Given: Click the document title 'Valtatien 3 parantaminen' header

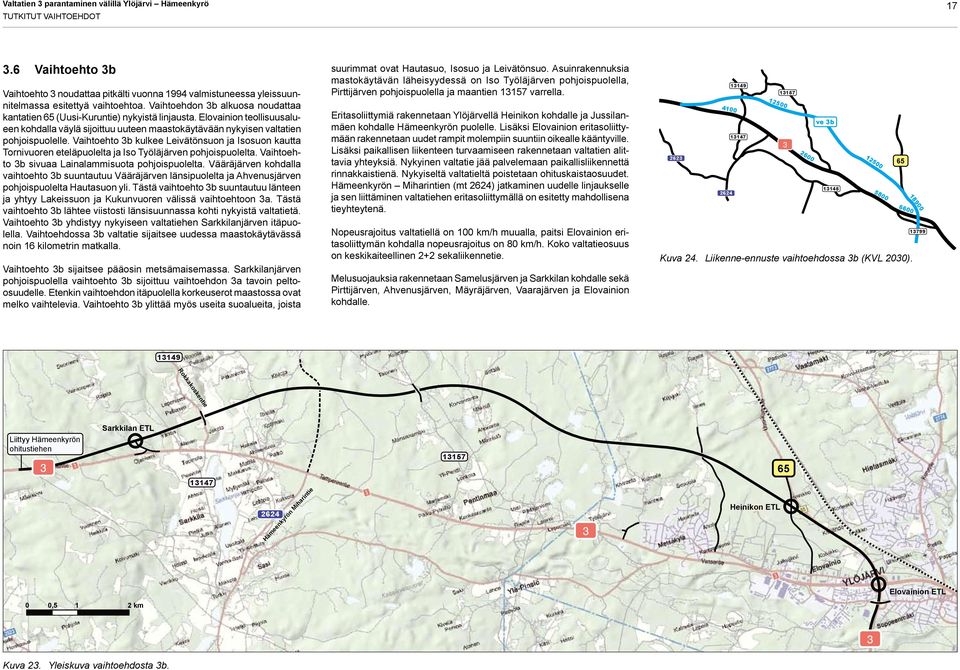Looking at the screenshot, I should pos(105,4).
